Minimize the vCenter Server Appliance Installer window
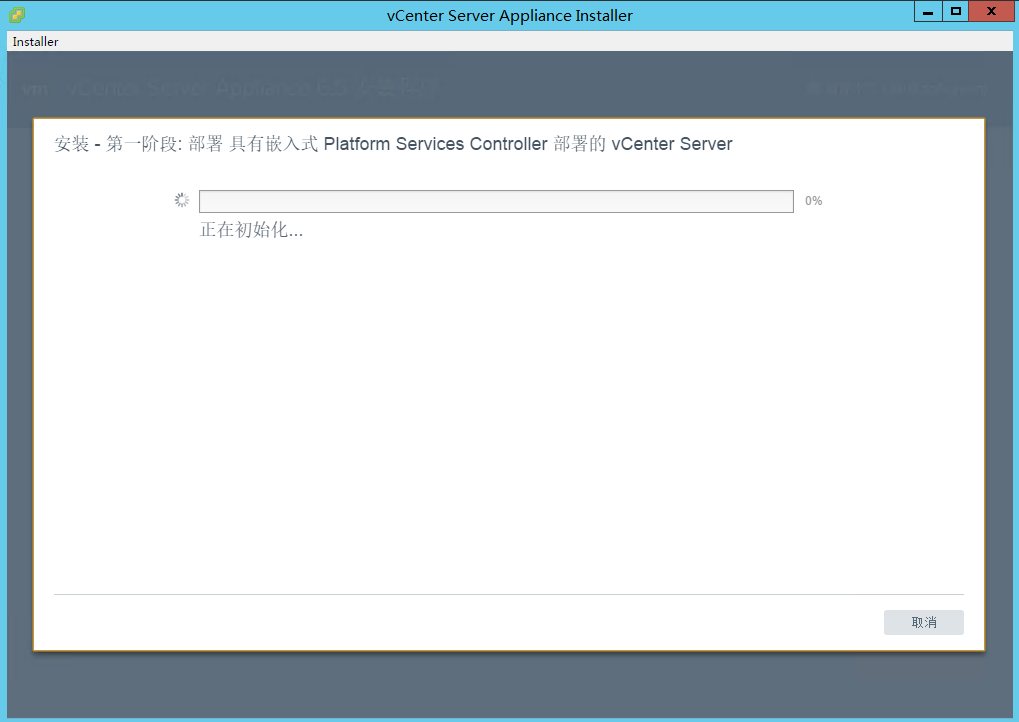The width and height of the screenshot is (1019, 722). click(x=928, y=12)
